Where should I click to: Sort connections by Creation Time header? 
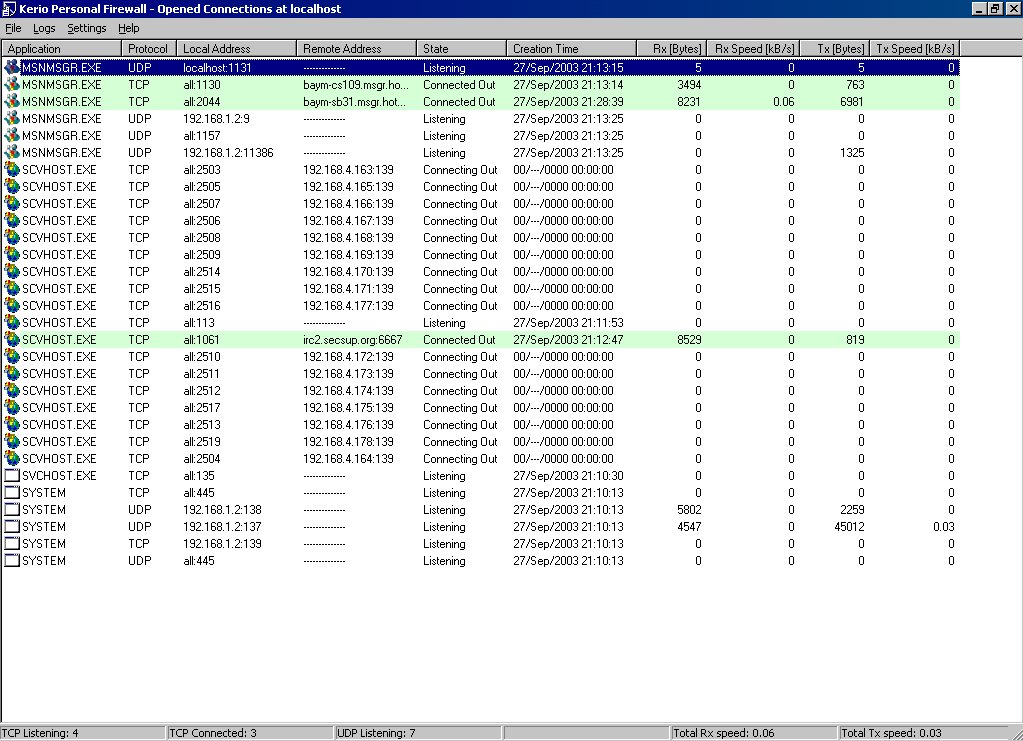tap(571, 48)
